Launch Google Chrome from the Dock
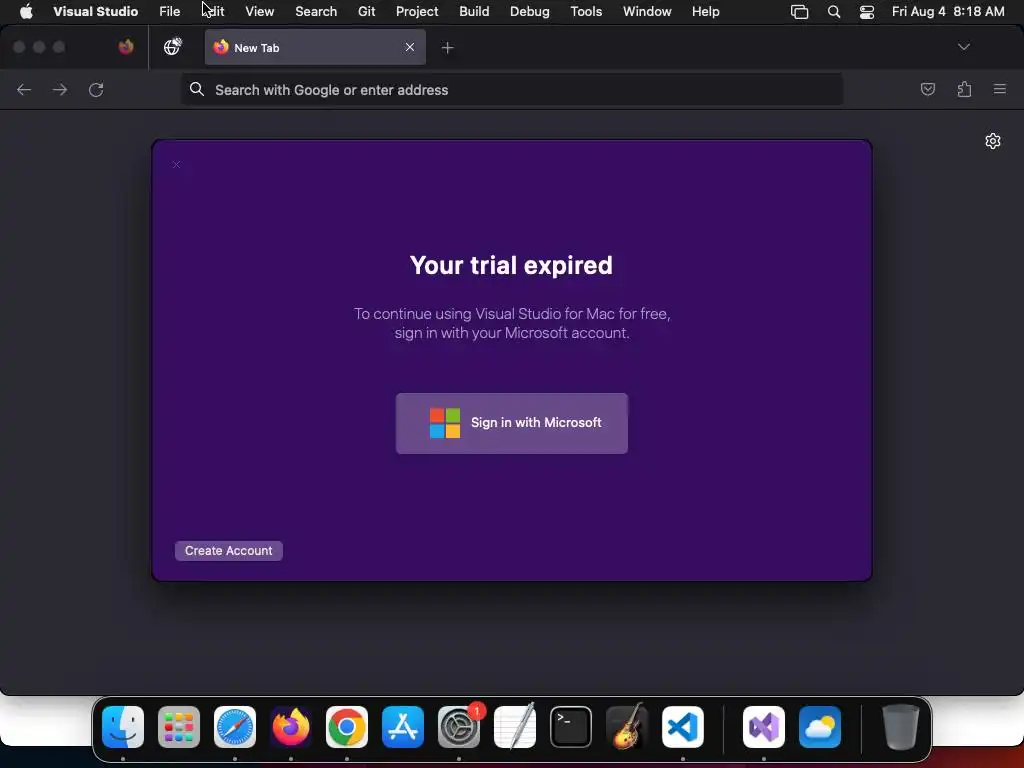The width and height of the screenshot is (1024, 768). 347,727
